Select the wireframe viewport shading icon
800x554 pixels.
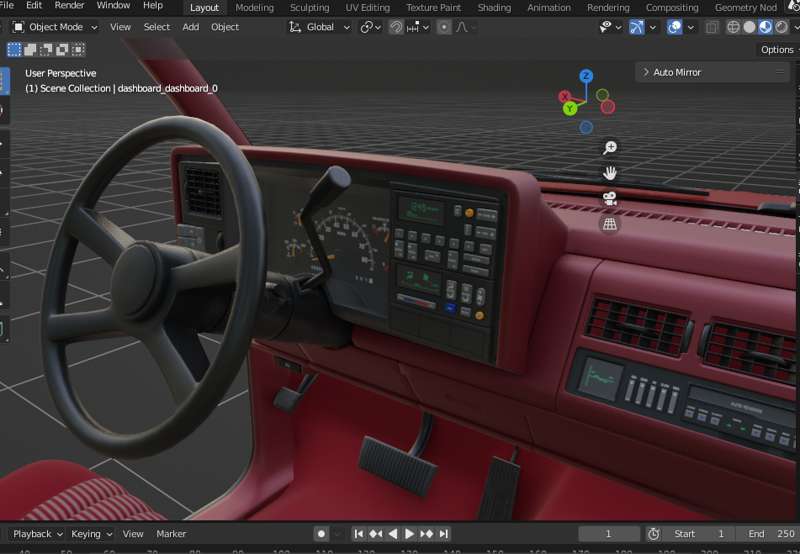pos(733,27)
